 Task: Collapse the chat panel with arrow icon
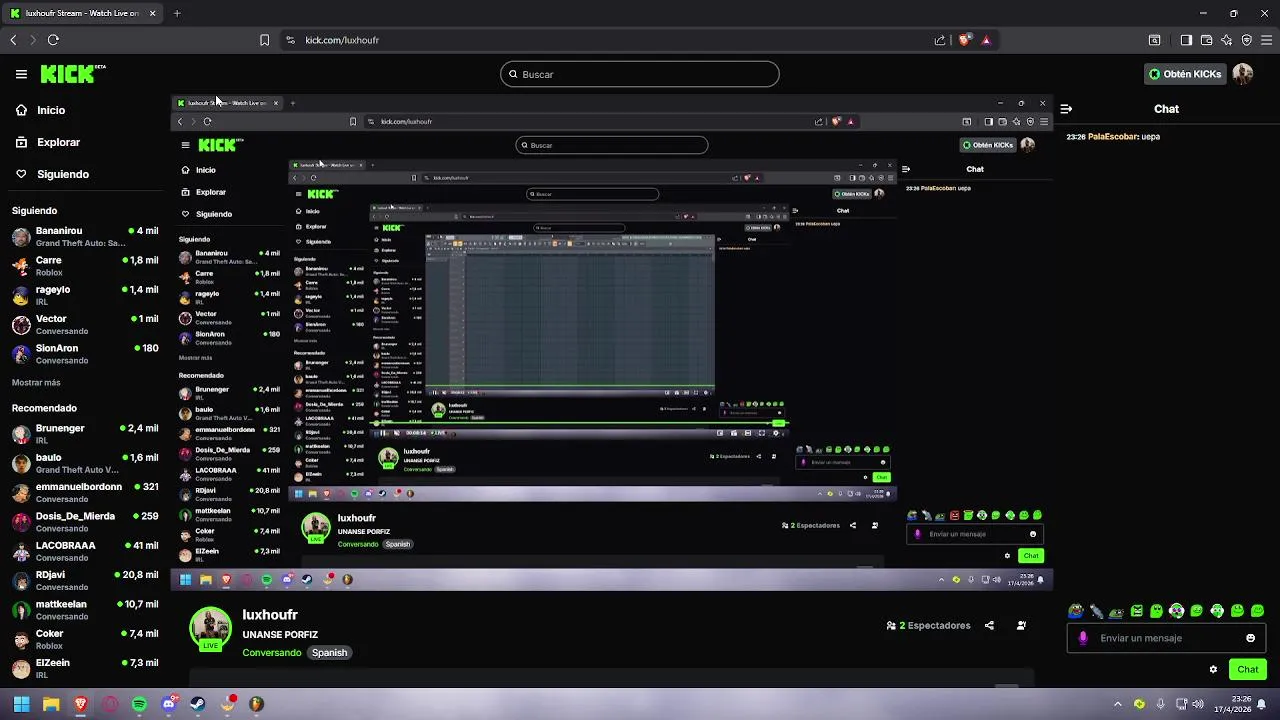1066,109
